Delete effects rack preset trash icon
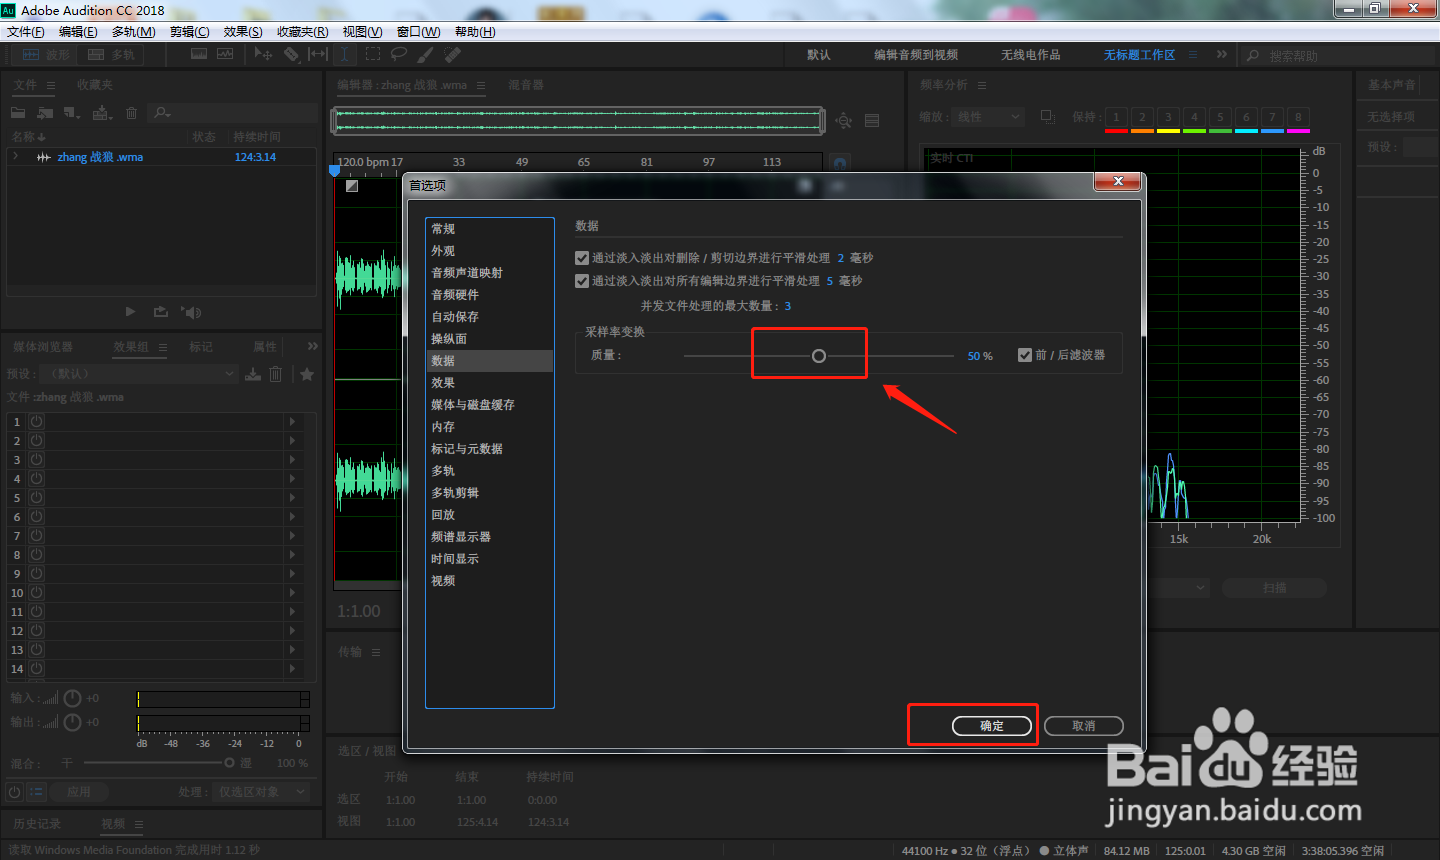This screenshot has width=1440, height=860. tap(276, 374)
